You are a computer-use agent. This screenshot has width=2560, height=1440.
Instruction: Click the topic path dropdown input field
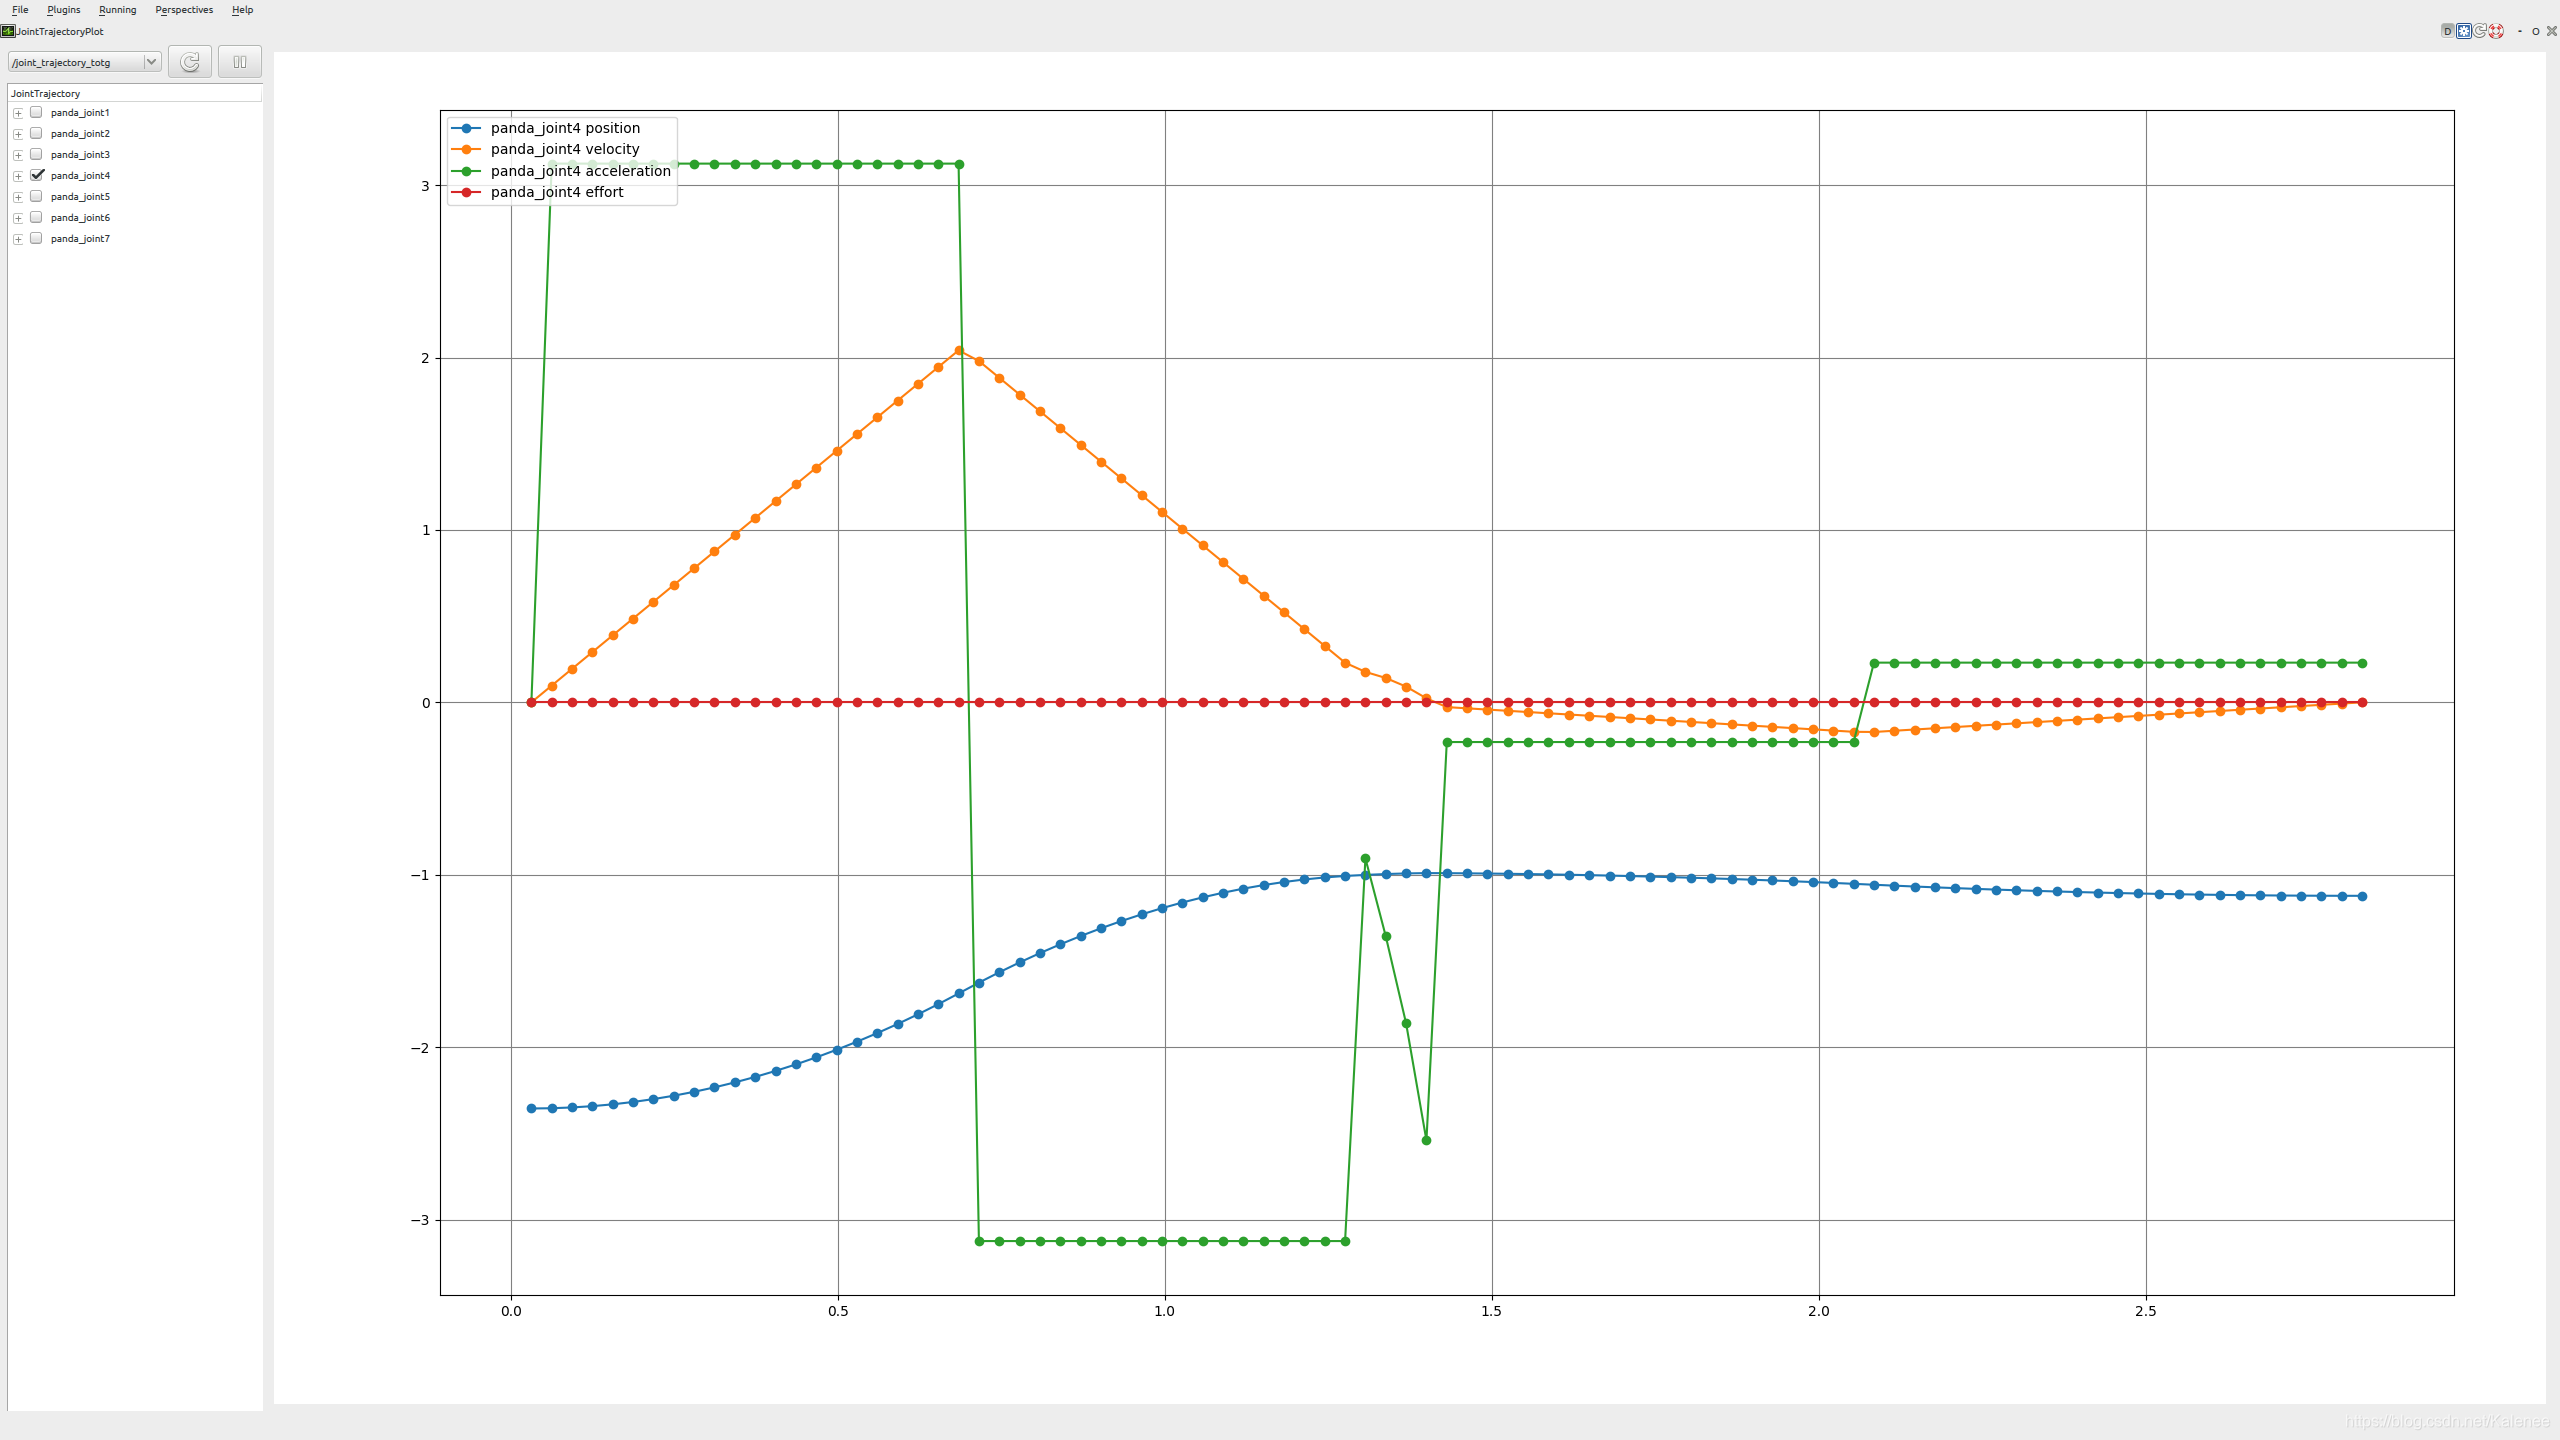tap(81, 62)
